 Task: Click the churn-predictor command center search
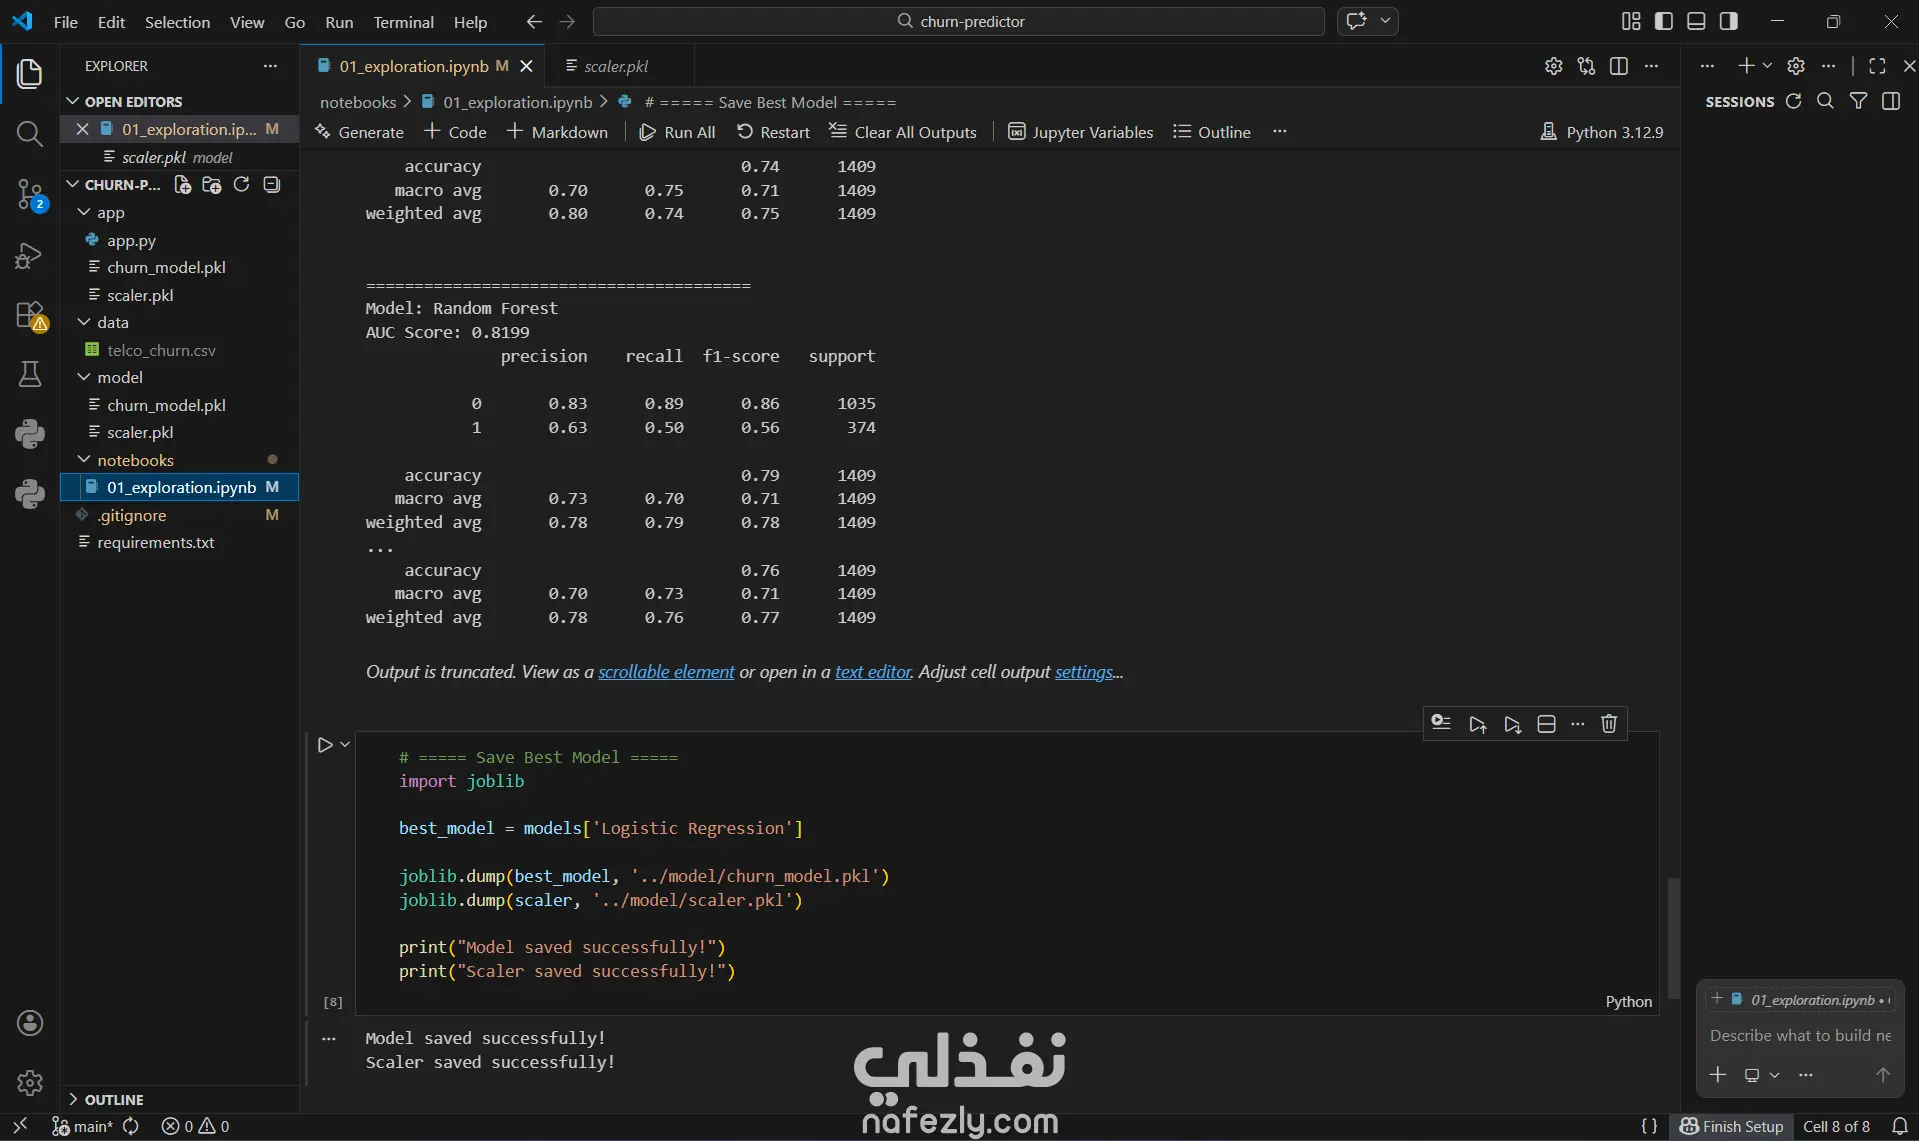959,21
